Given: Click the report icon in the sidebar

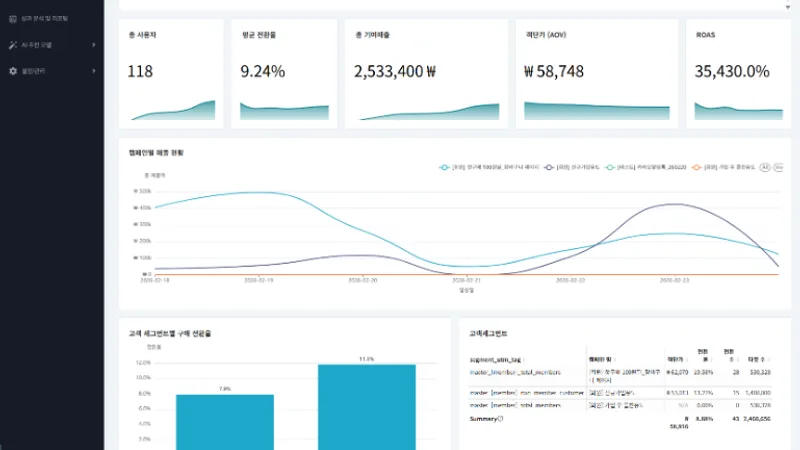Looking at the screenshot, I should tap(13, 19).
